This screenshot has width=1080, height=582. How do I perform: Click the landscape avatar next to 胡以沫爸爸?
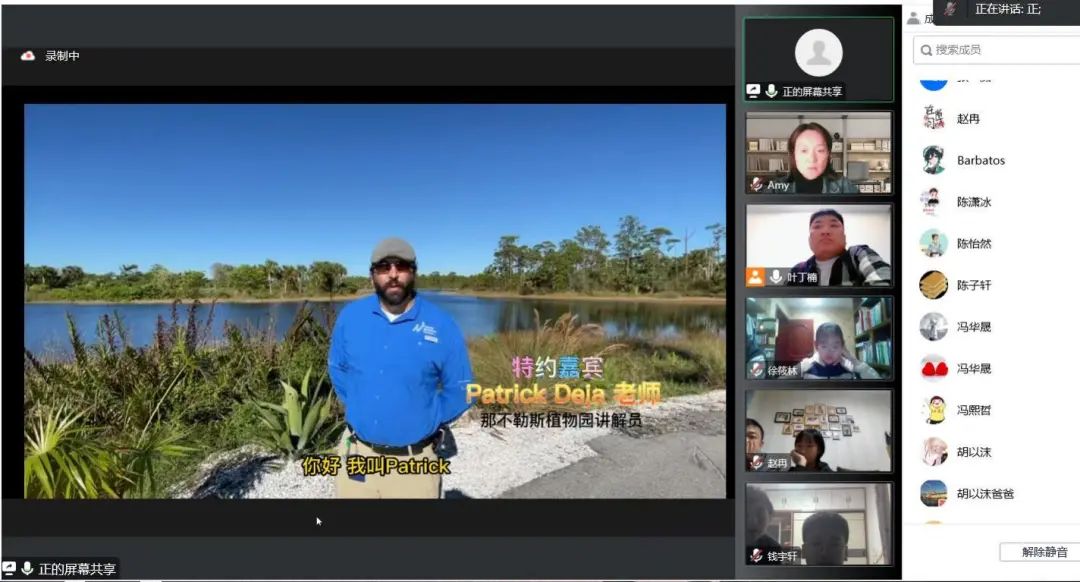[934, 493]
